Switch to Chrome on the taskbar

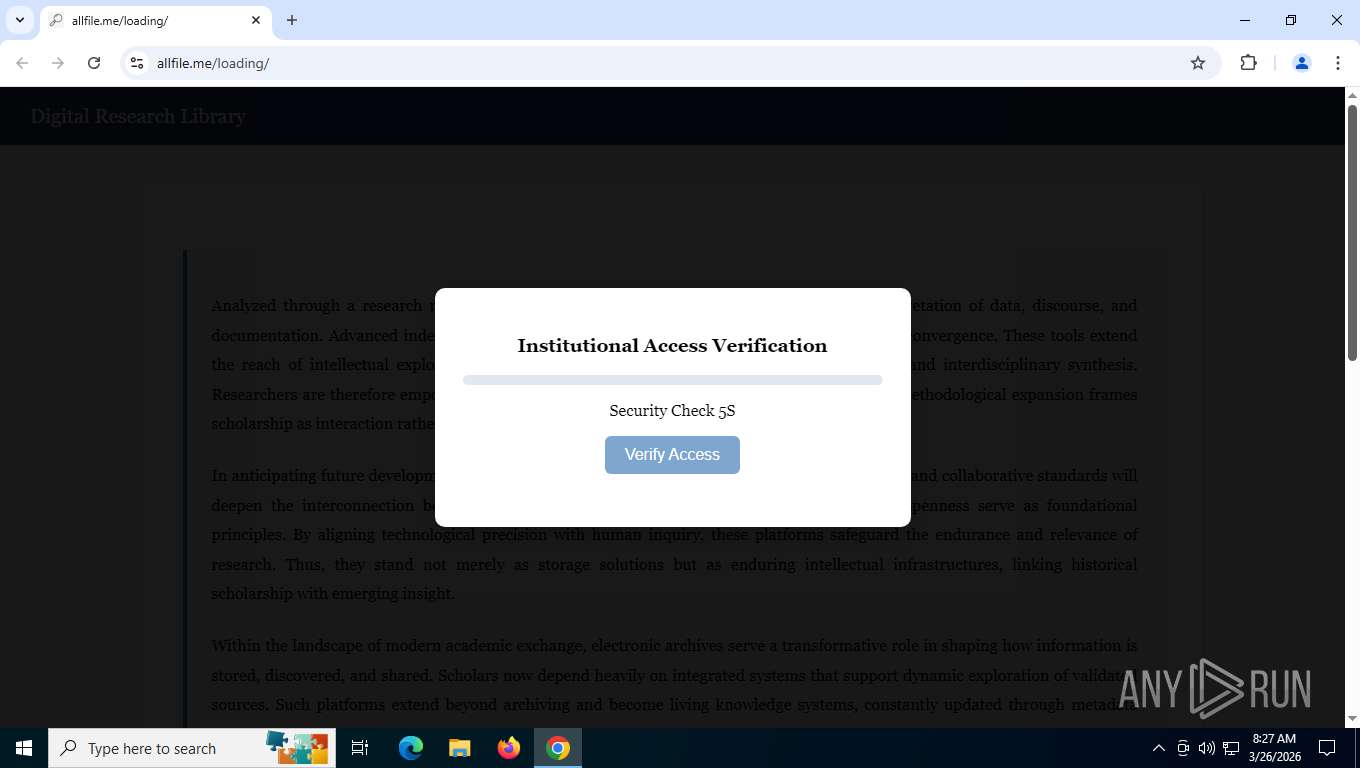coord(558,748)
